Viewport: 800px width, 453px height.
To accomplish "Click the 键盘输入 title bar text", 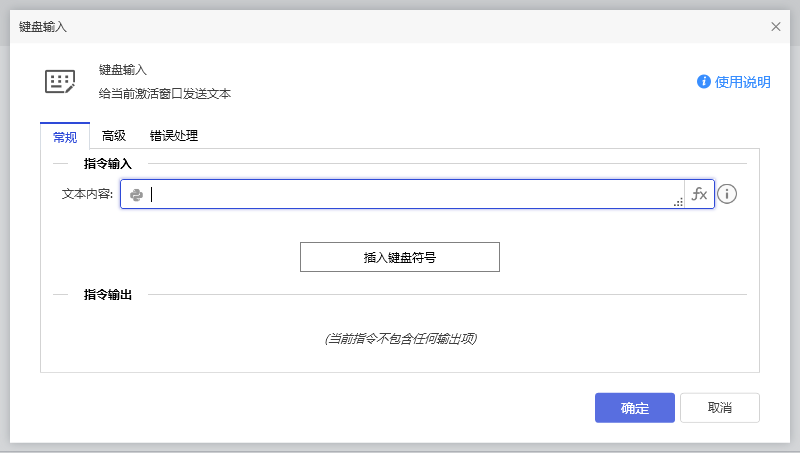I will [43, 27].
